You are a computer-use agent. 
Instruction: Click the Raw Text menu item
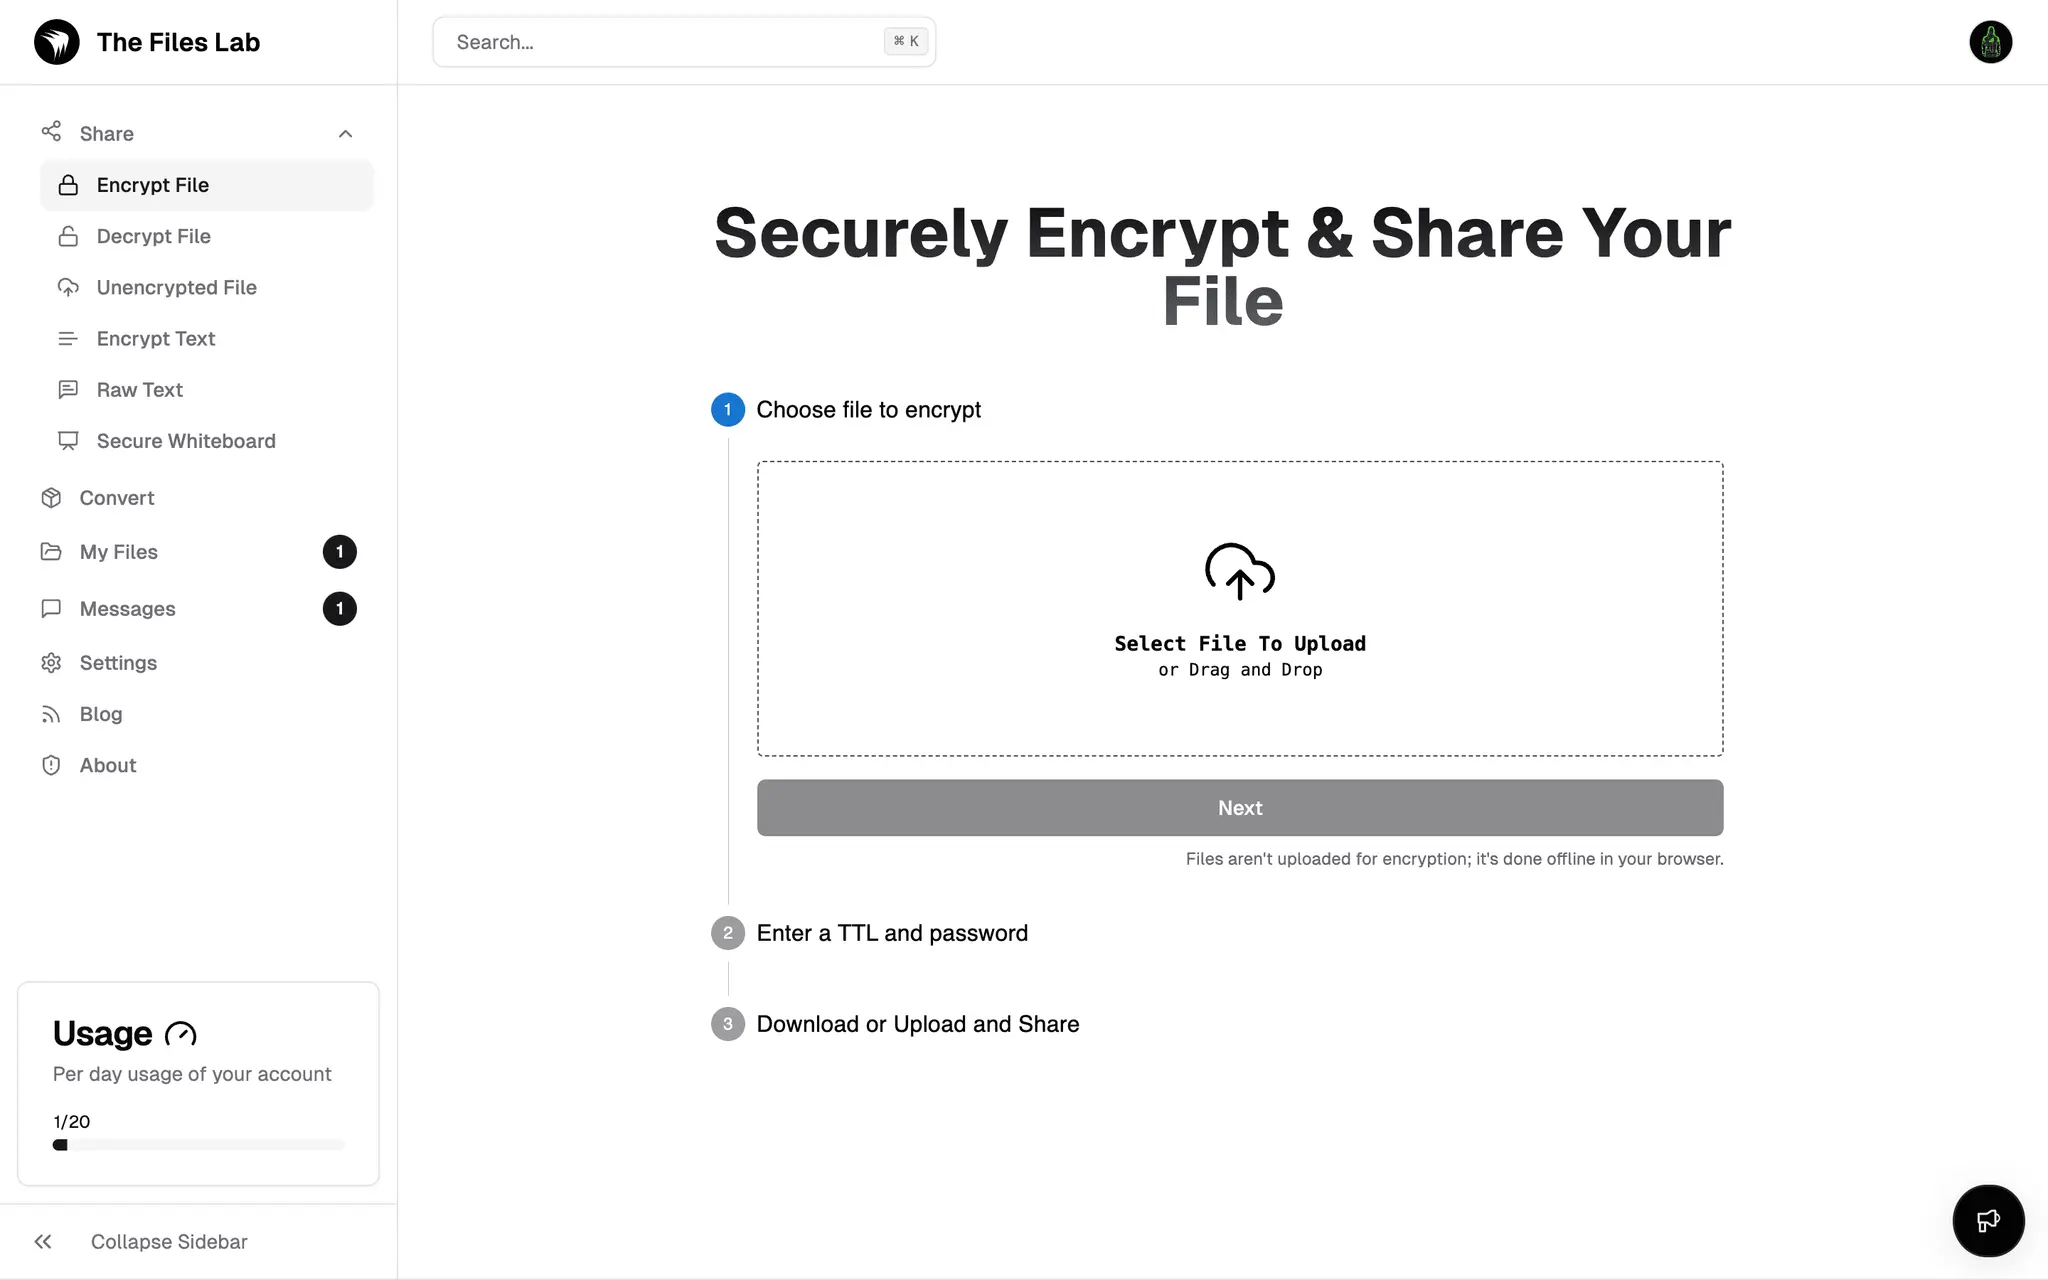click(140, 389)
